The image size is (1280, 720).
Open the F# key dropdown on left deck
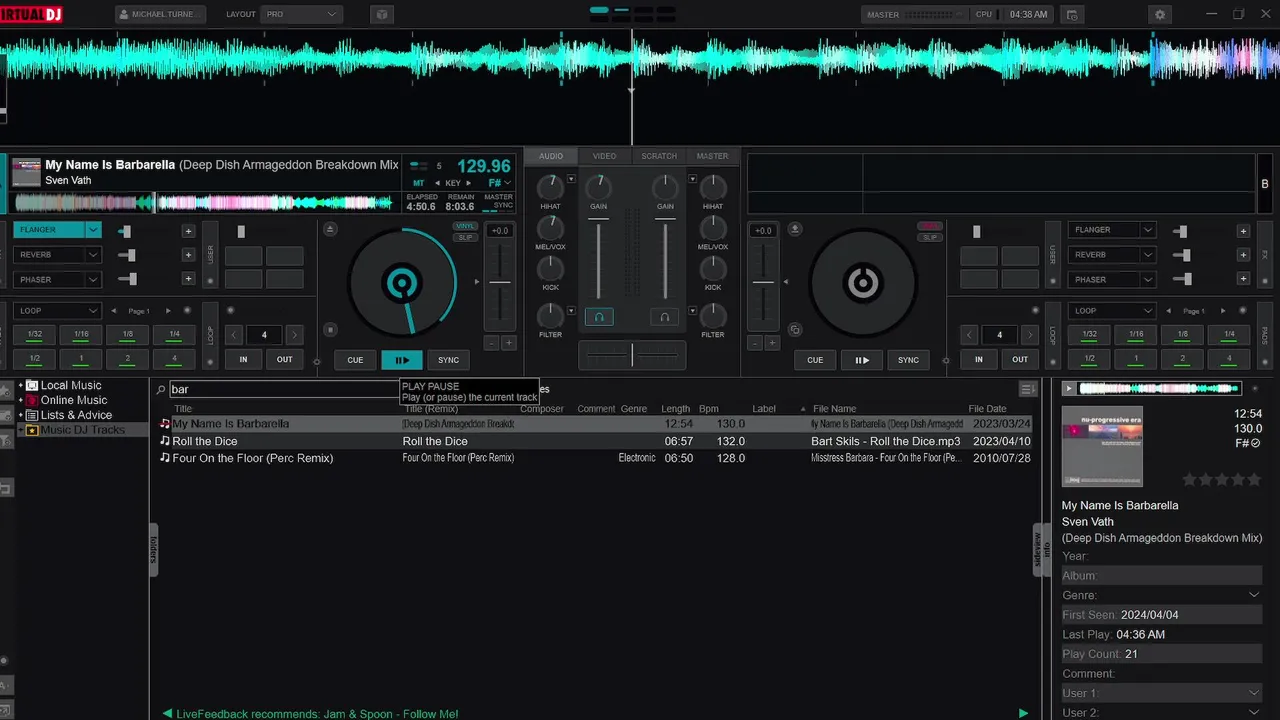[x=500, y=183]
